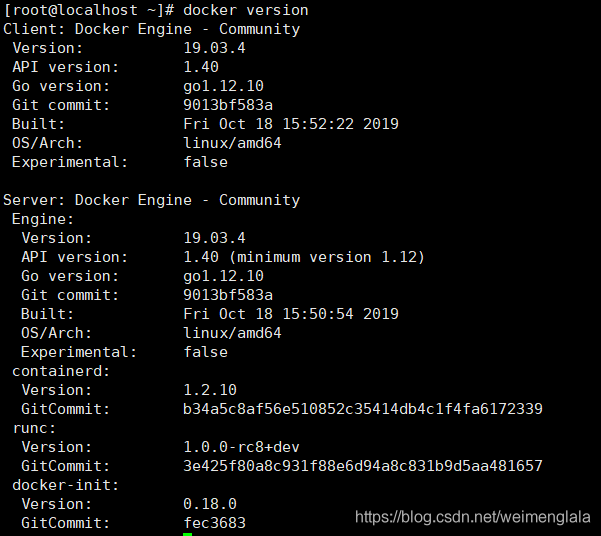Click the 'runc:' section label
Image resolution: width=601 pixels, height=536 pixels.
tap(34, 428)
